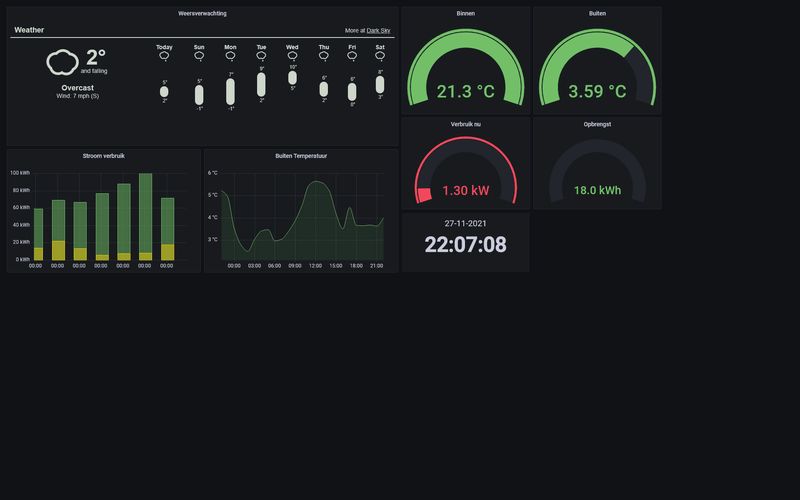Click the 80 kWh axis label
This screenshot has height=500, width=800.
(x=21, y=190)
